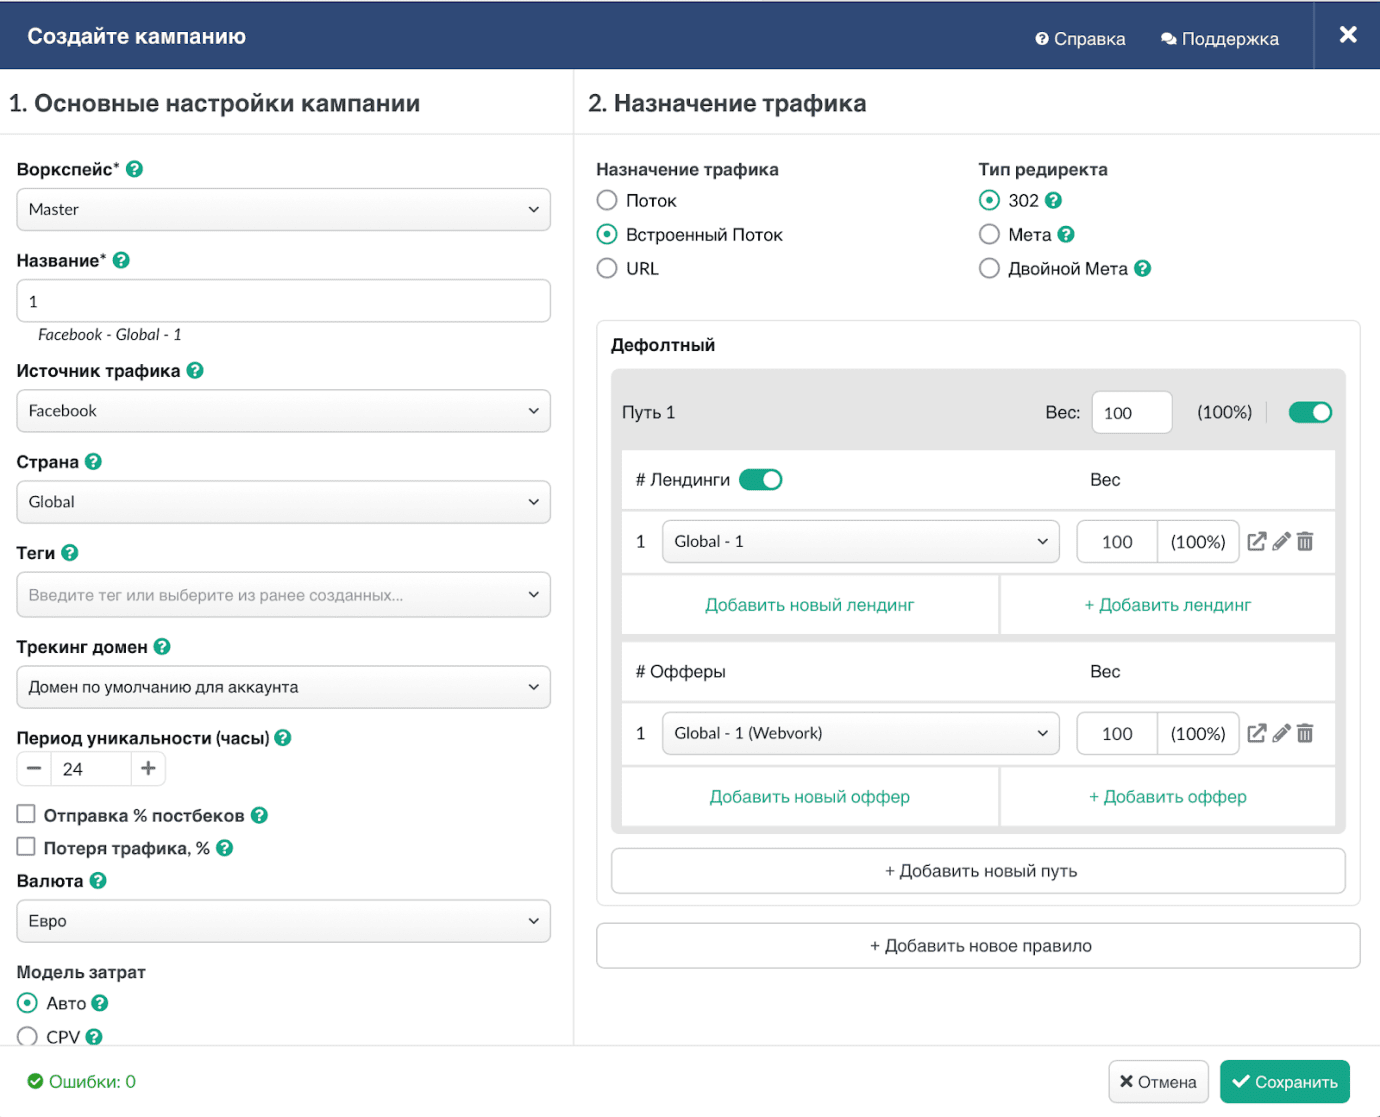Show help for Двойной Мета

point(1143,268)
